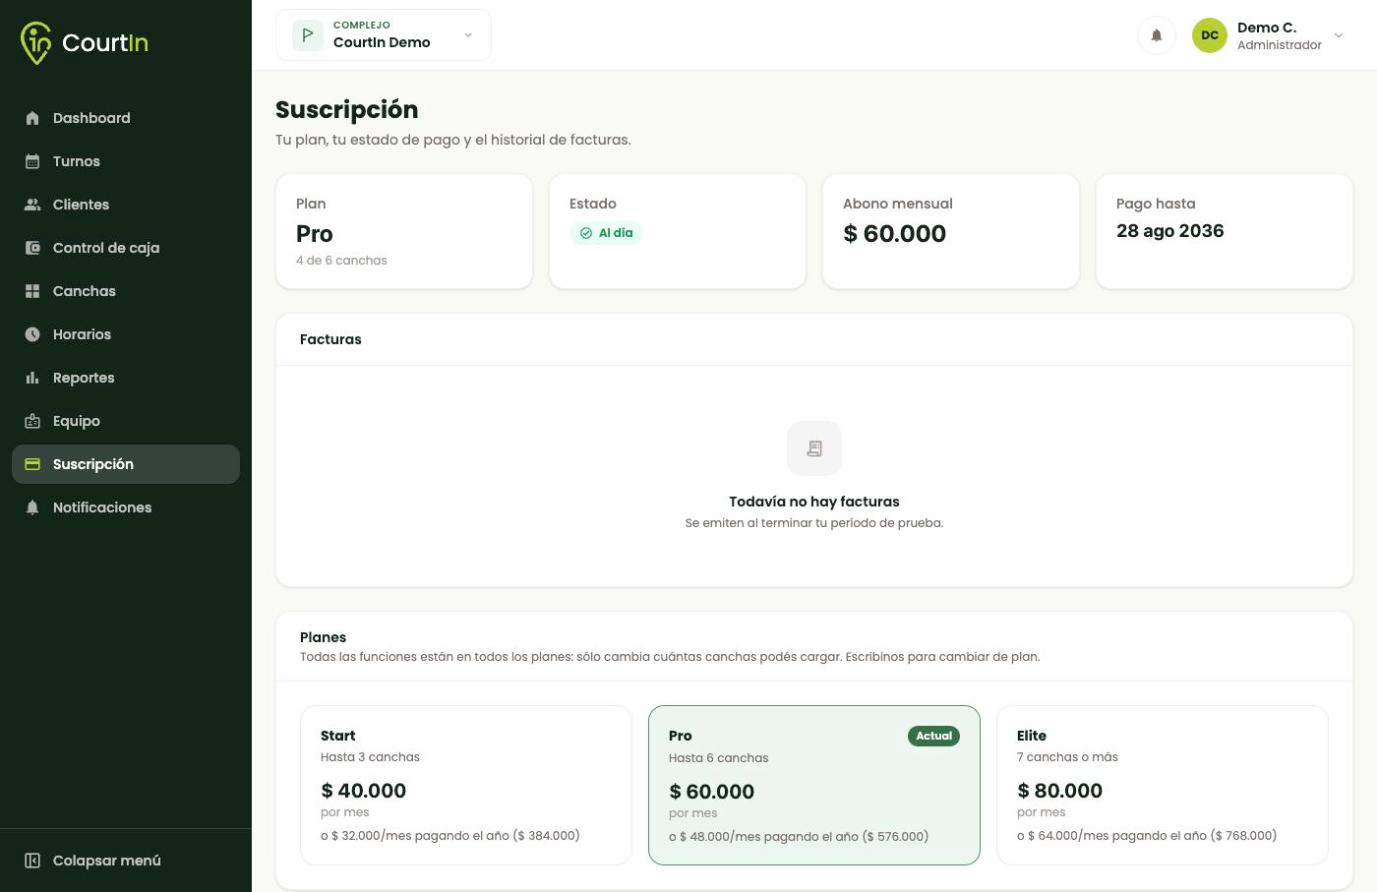Click the notifications bell icon in header
Viewport: 1377px width, 892px height.
coord(1156,36)
